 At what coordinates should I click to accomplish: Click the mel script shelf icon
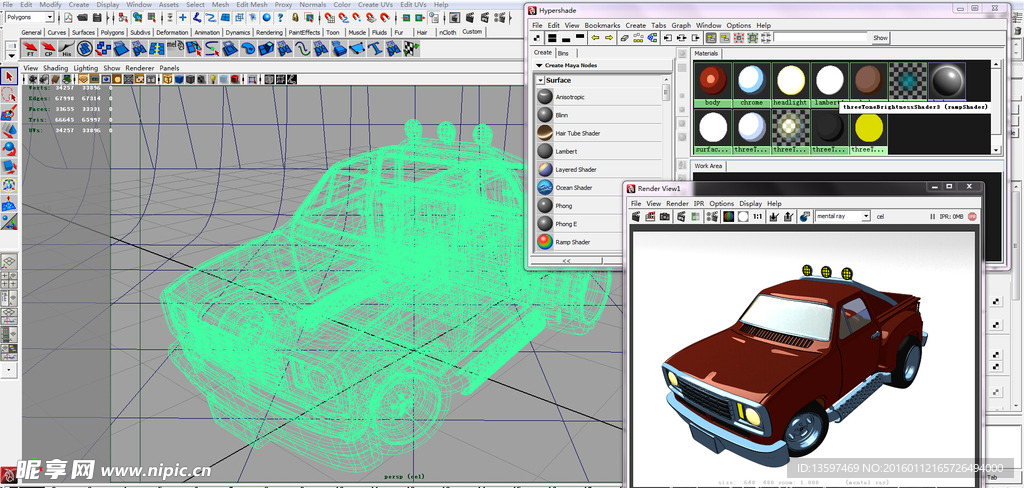(175, 48)
